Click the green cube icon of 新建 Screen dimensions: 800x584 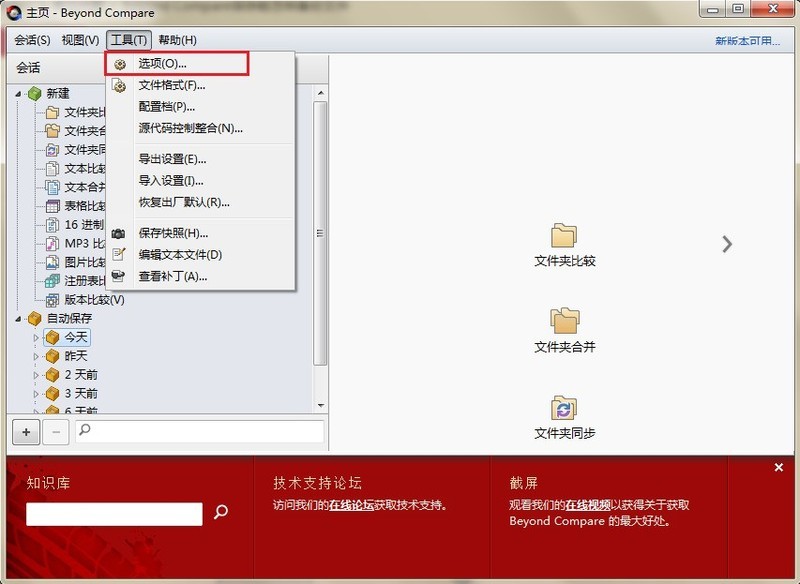point(34,93)
